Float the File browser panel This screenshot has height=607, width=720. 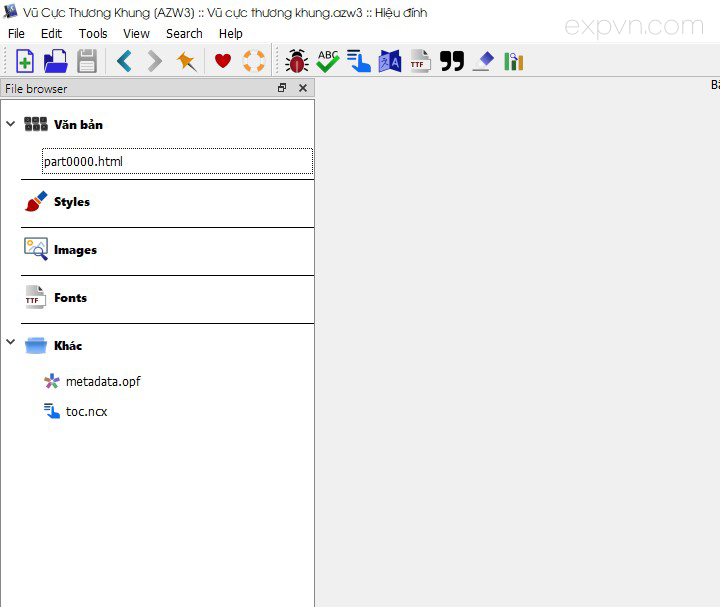[282, 88]
